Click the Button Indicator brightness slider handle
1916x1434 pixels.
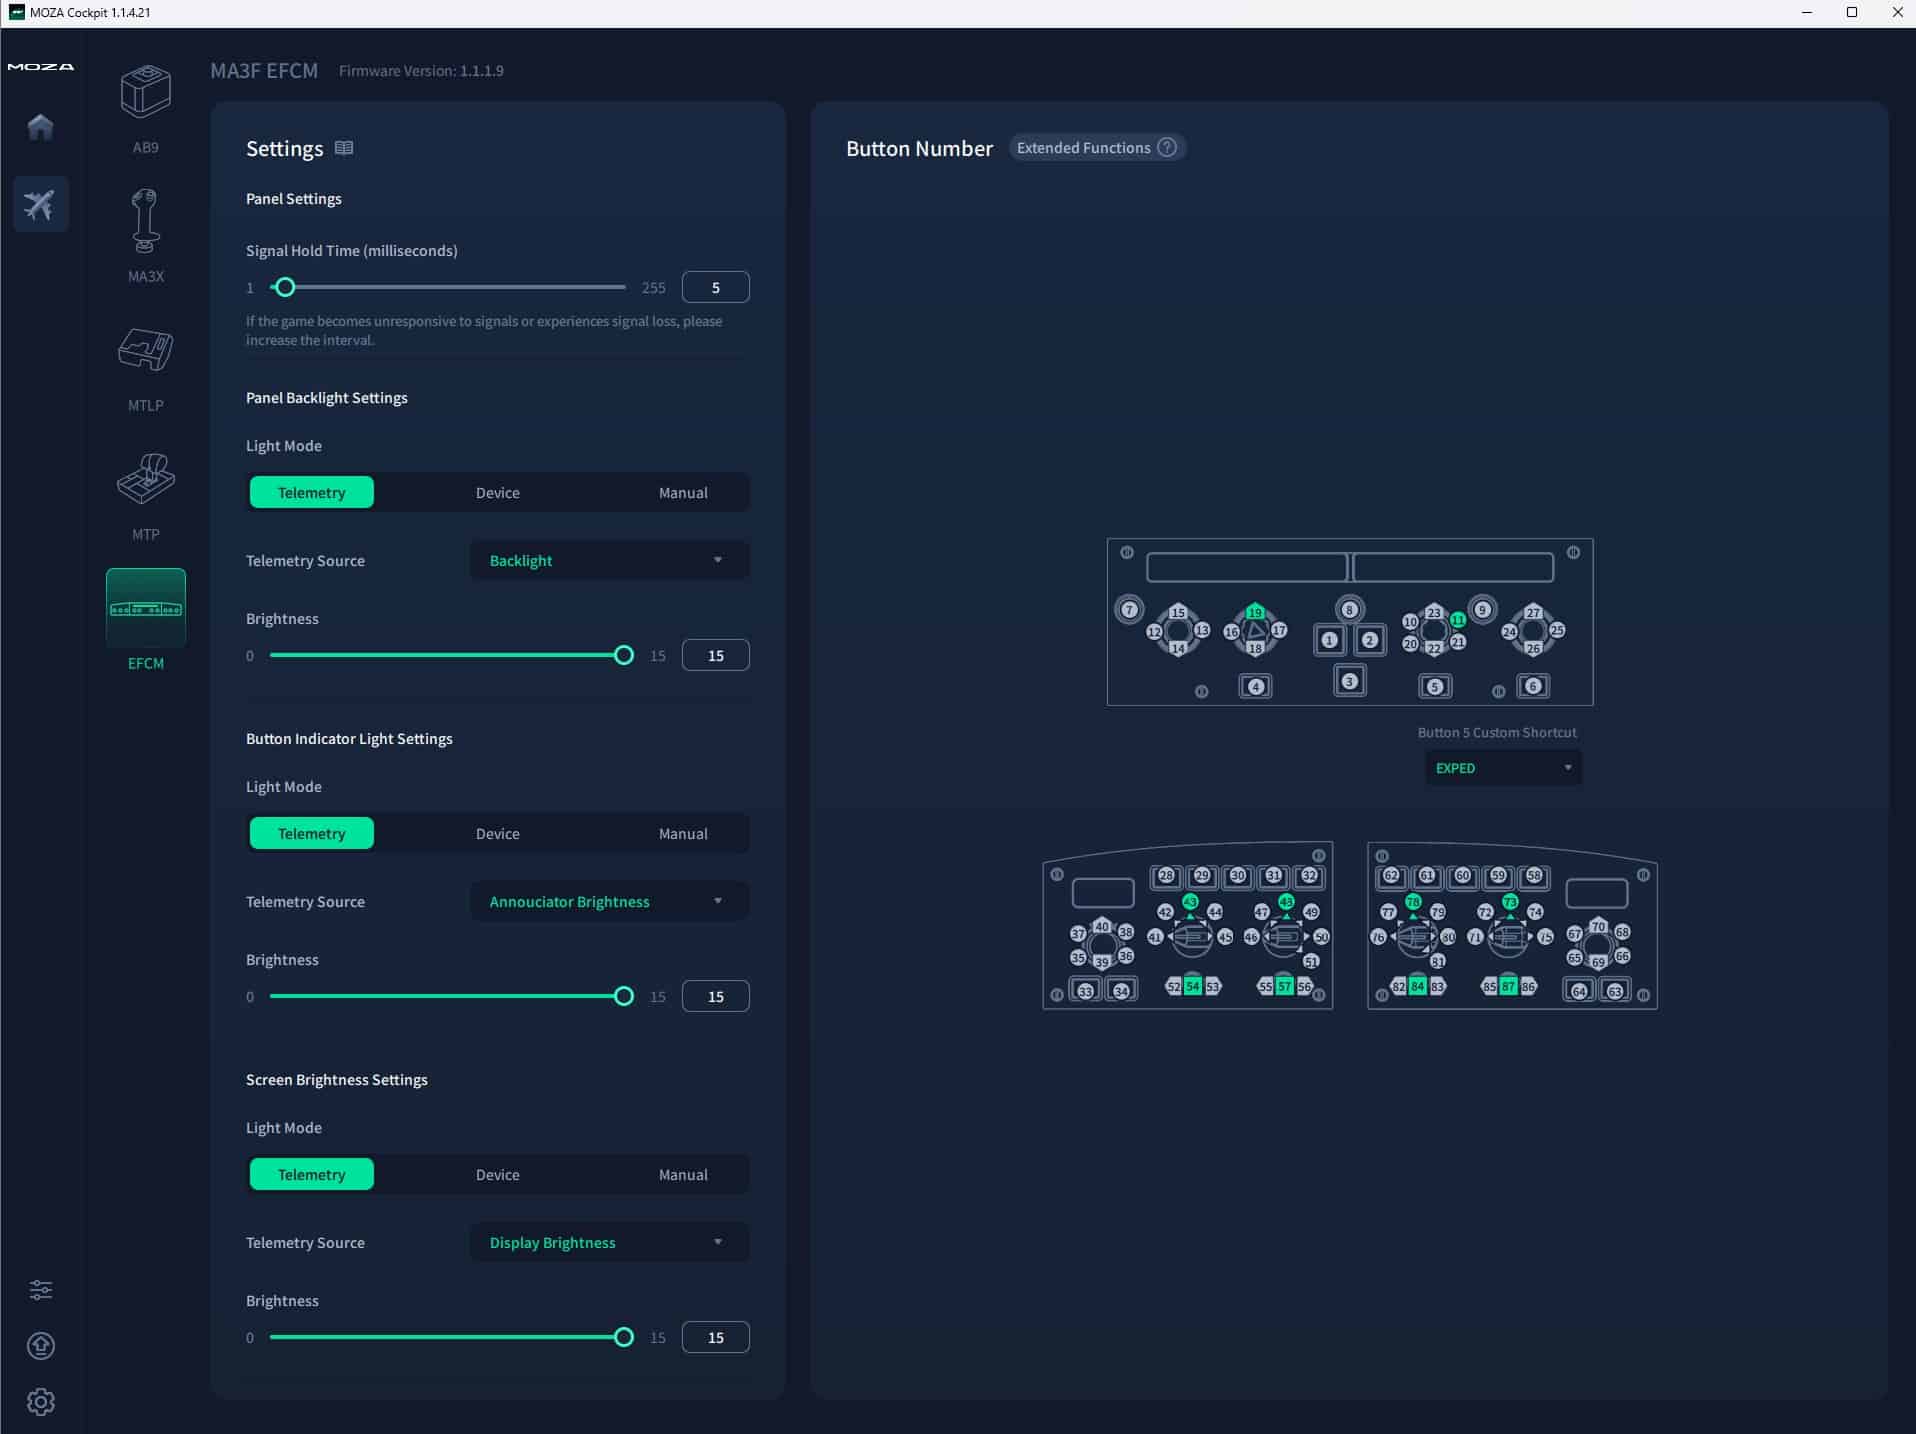[624, 996]
